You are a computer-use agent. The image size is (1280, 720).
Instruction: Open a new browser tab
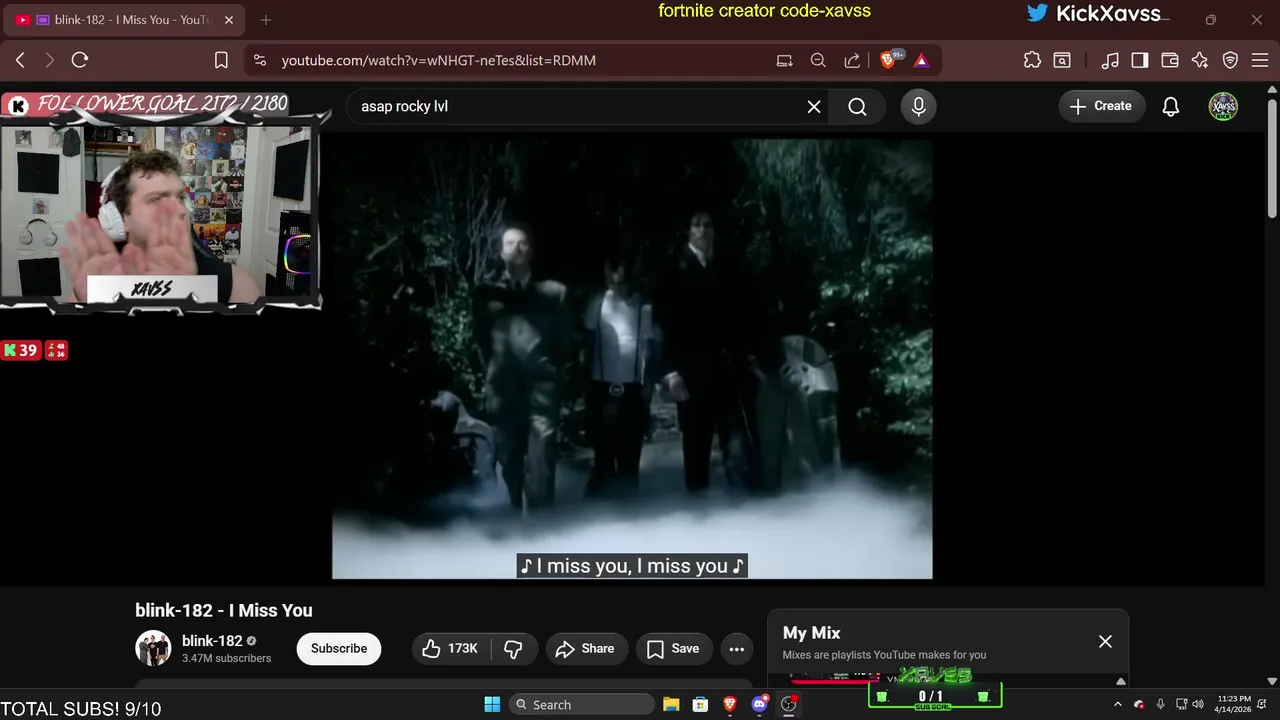(x=265, y=20)
